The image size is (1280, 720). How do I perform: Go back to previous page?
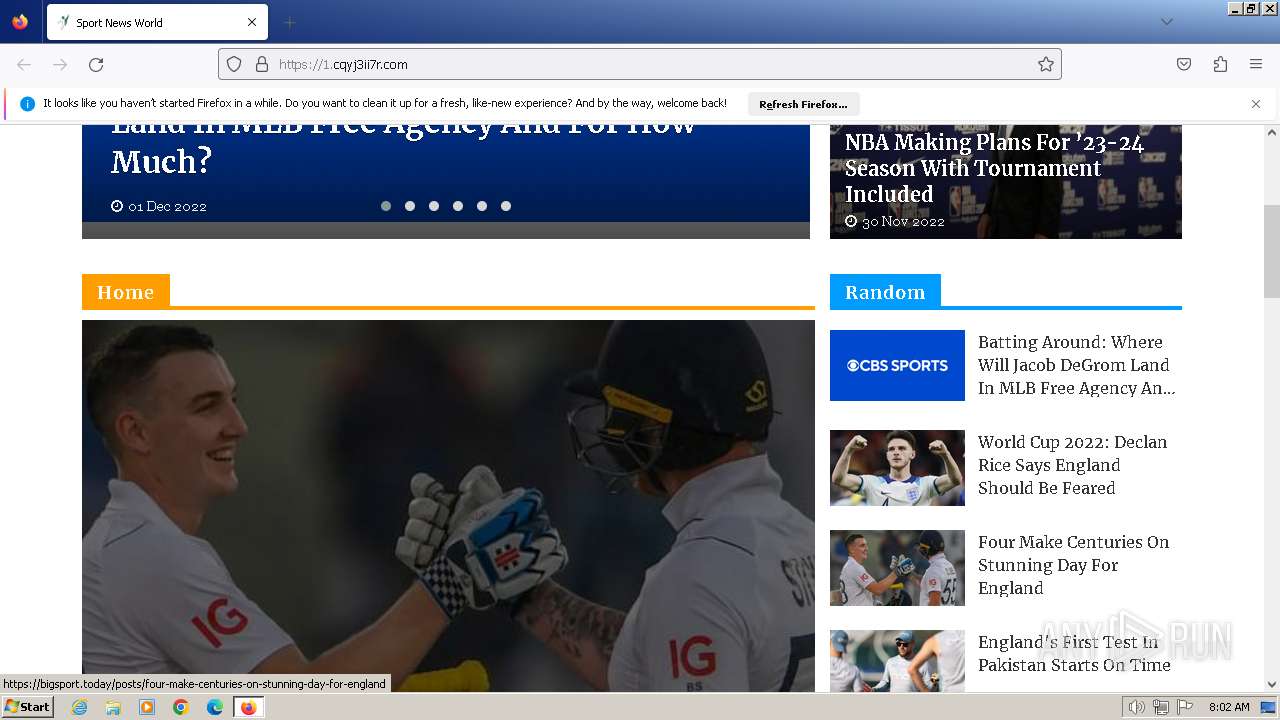coord(24,64)
